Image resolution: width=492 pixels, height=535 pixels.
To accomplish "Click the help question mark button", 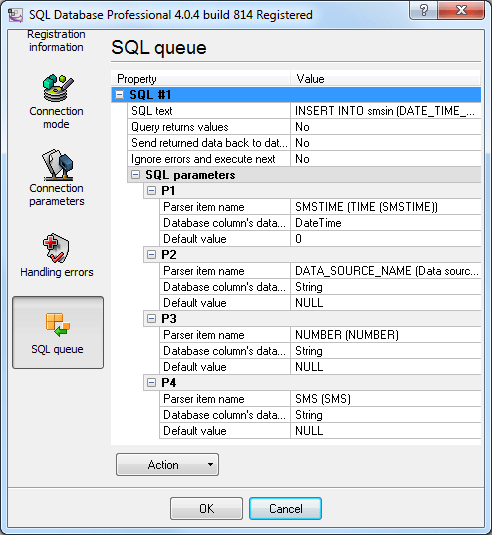I will 423,10.
